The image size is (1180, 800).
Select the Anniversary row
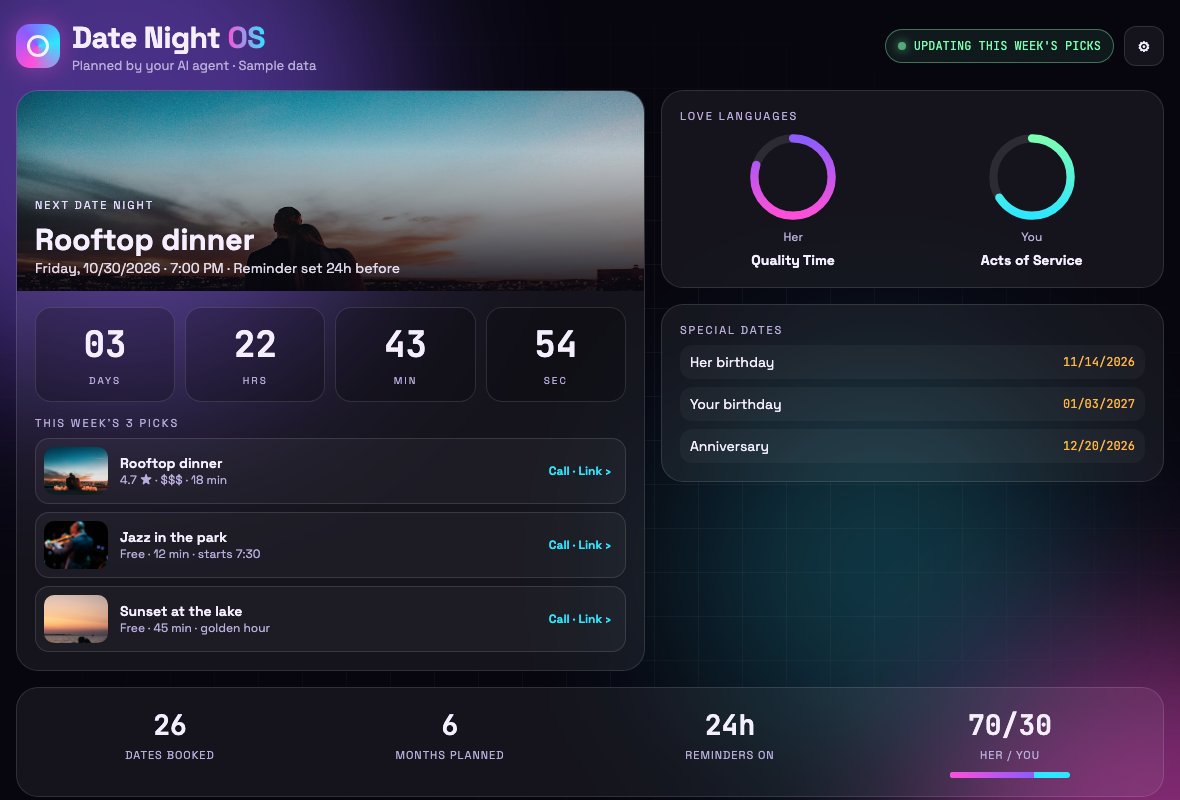(x=911, y=446)
